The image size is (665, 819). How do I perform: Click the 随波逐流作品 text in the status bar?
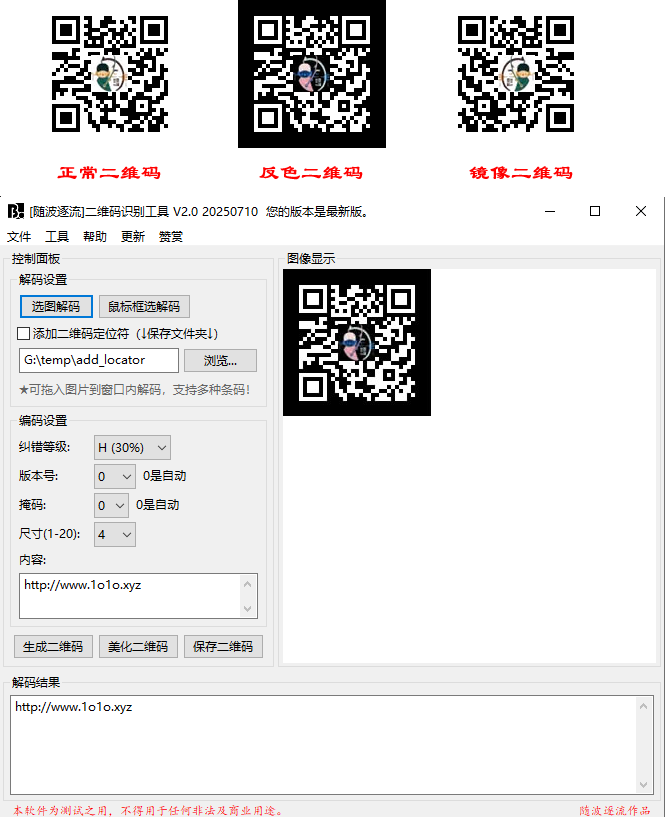[615, 810]
